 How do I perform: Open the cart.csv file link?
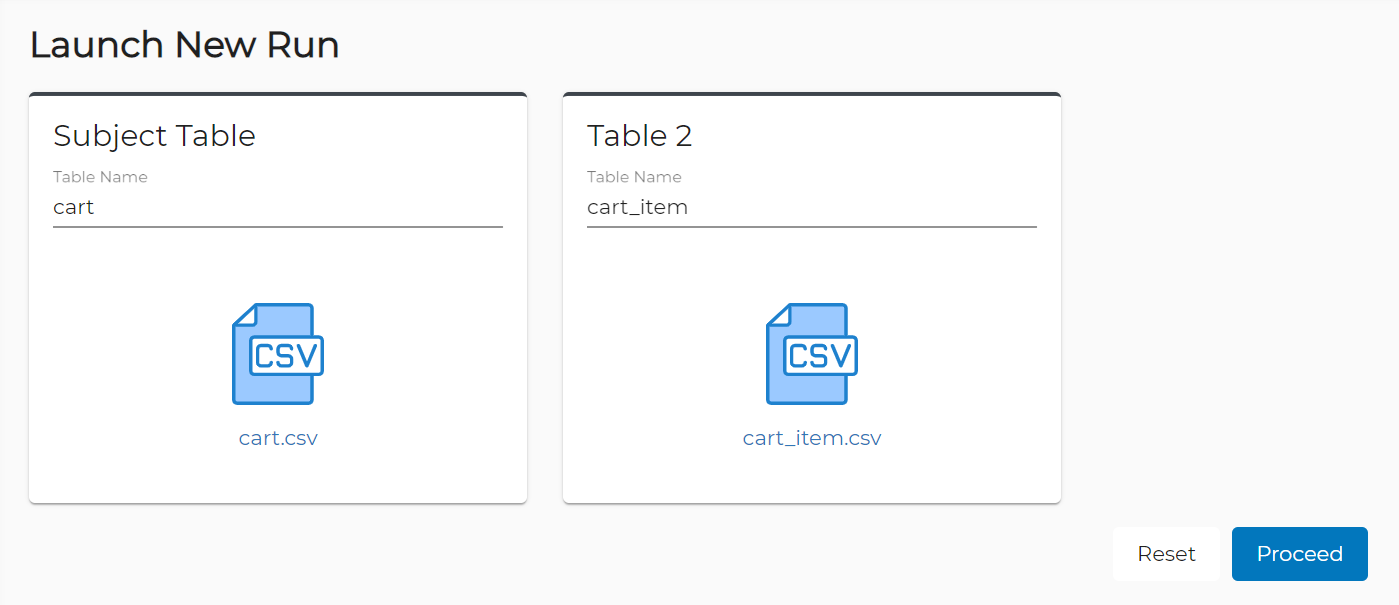278,438
